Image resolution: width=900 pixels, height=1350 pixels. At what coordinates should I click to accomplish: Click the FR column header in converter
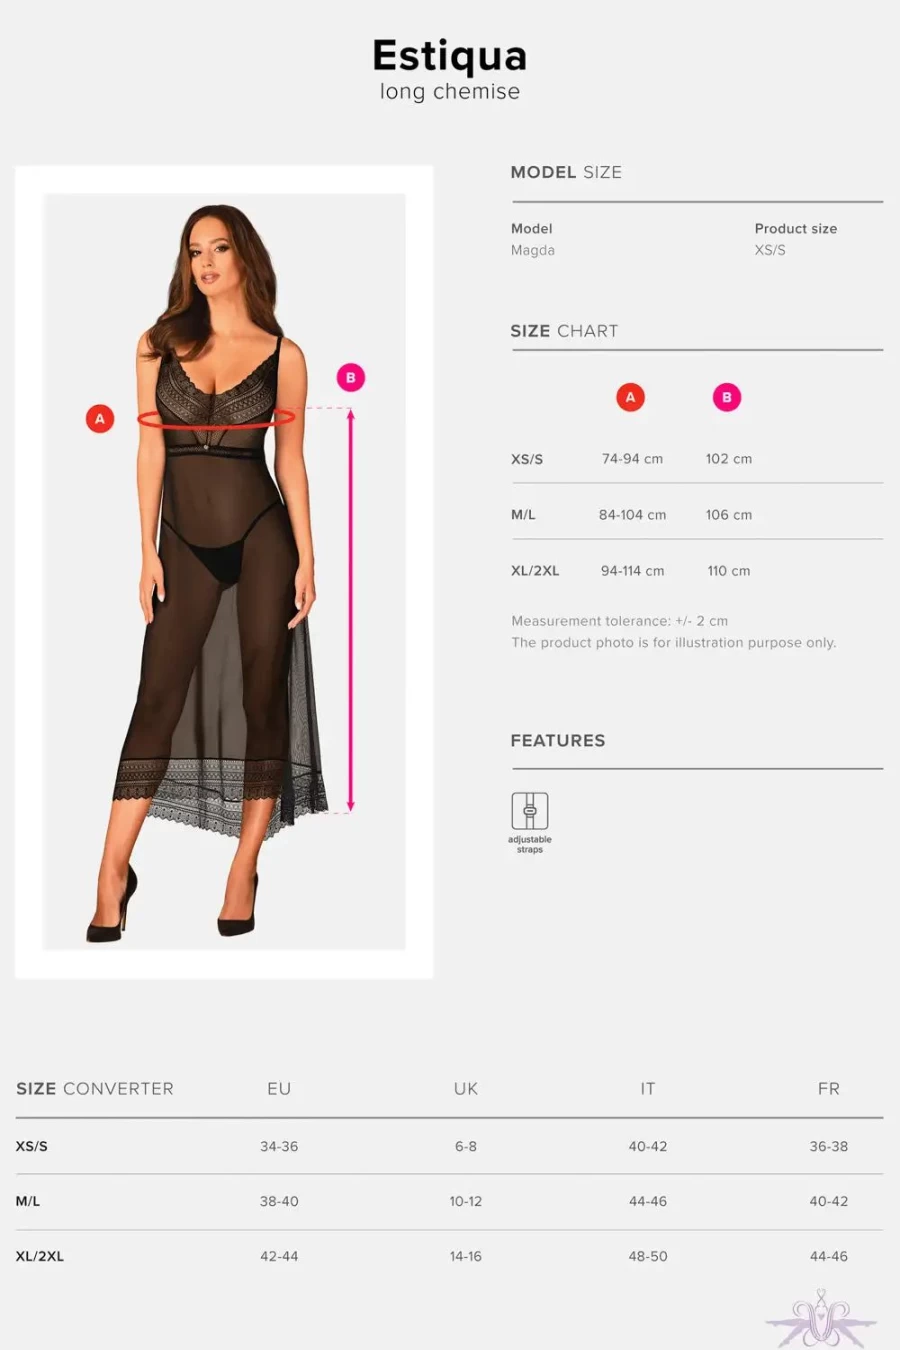click(829, 1088)
